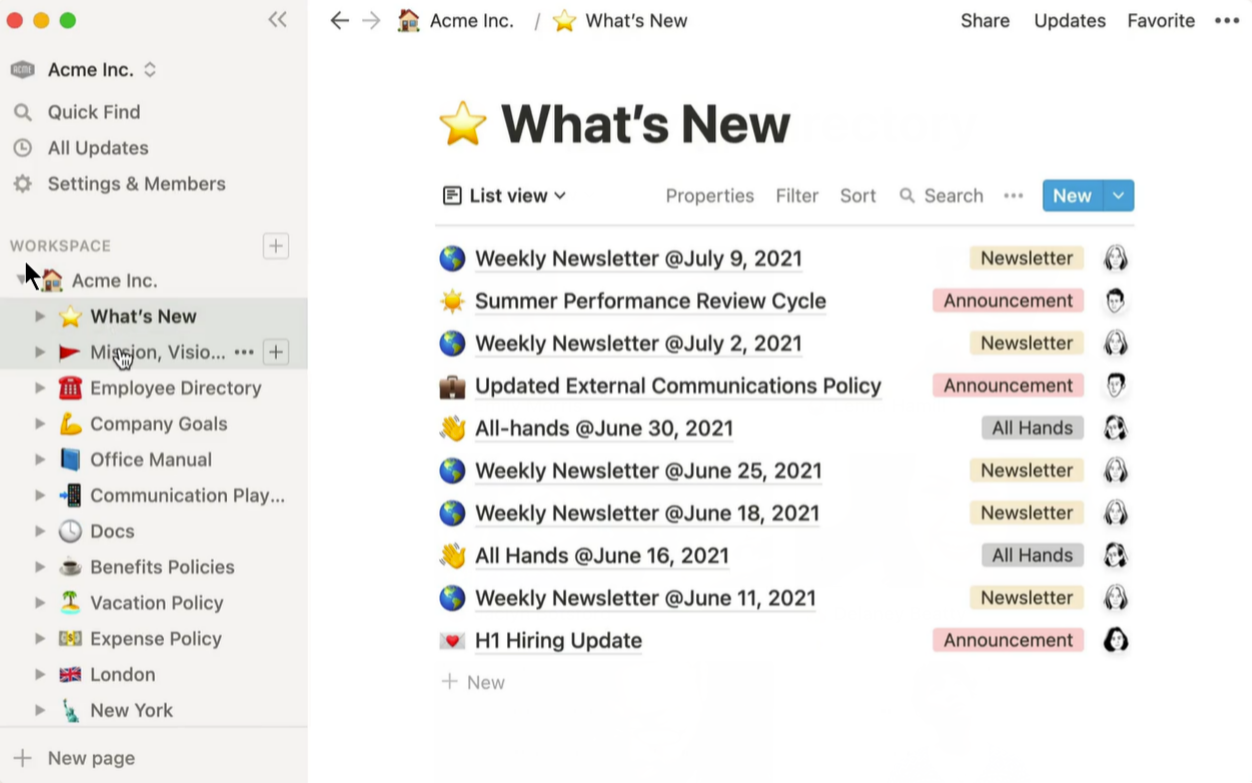Expand the Employee Directory page tree
1252x783 pixels.
(40, 388)
